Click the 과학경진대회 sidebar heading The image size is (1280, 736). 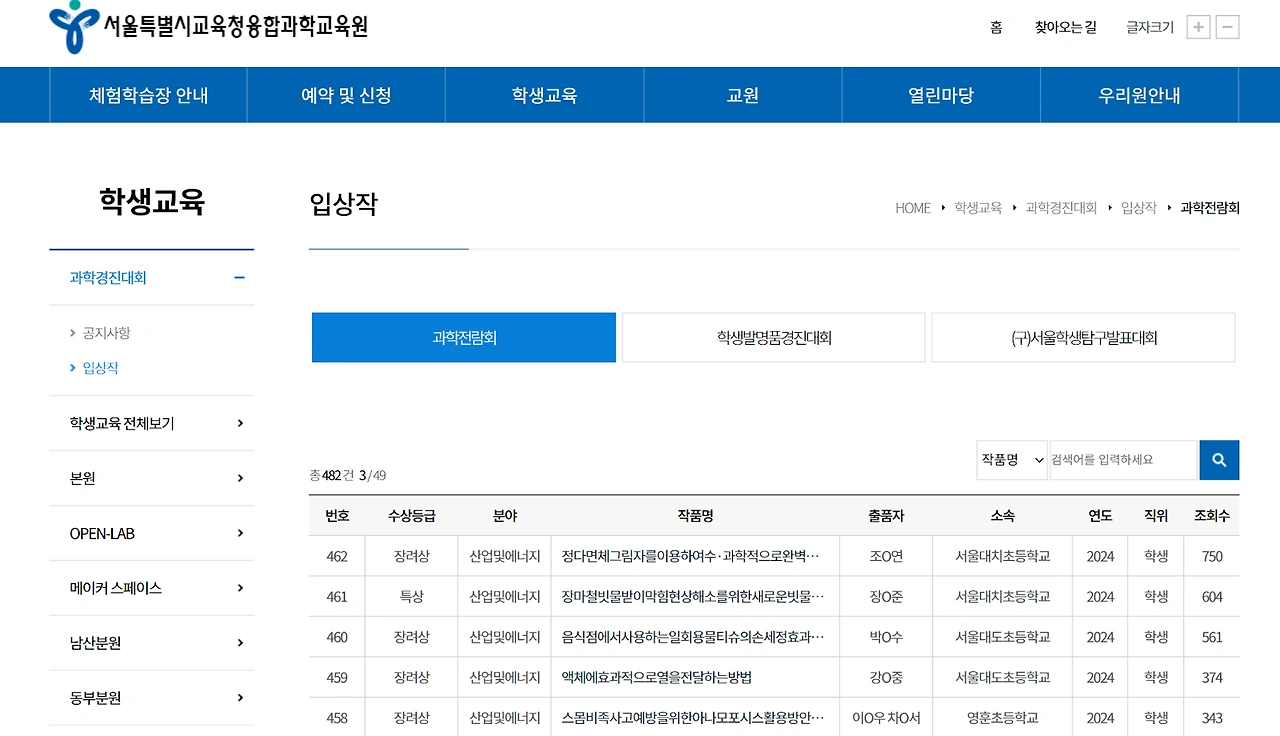tap(108, 278)
